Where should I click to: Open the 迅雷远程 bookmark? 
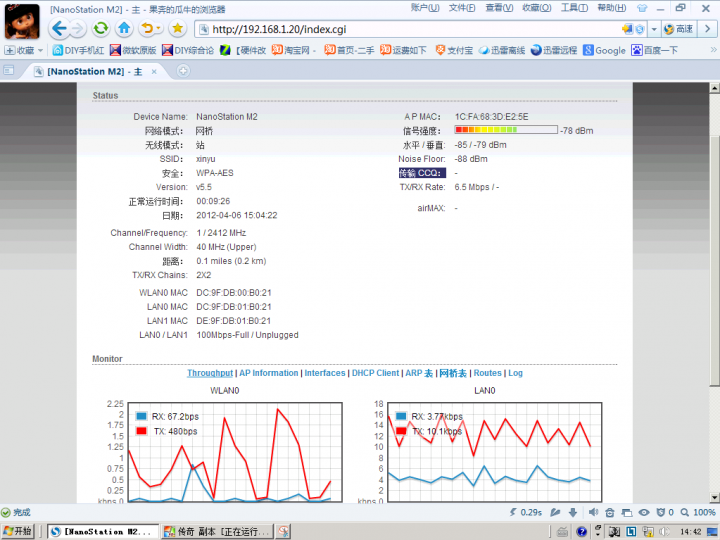[x=554, y=51]
